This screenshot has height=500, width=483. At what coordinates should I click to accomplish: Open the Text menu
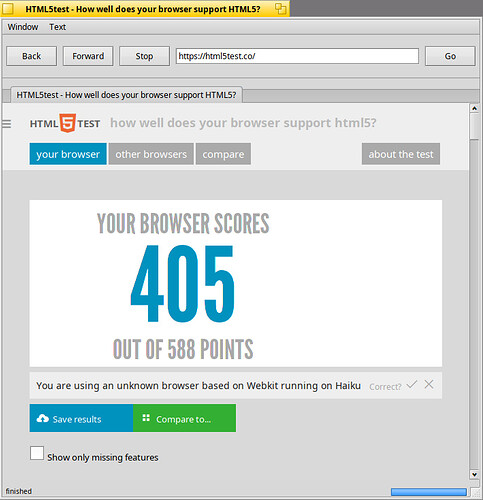point(57,27)
